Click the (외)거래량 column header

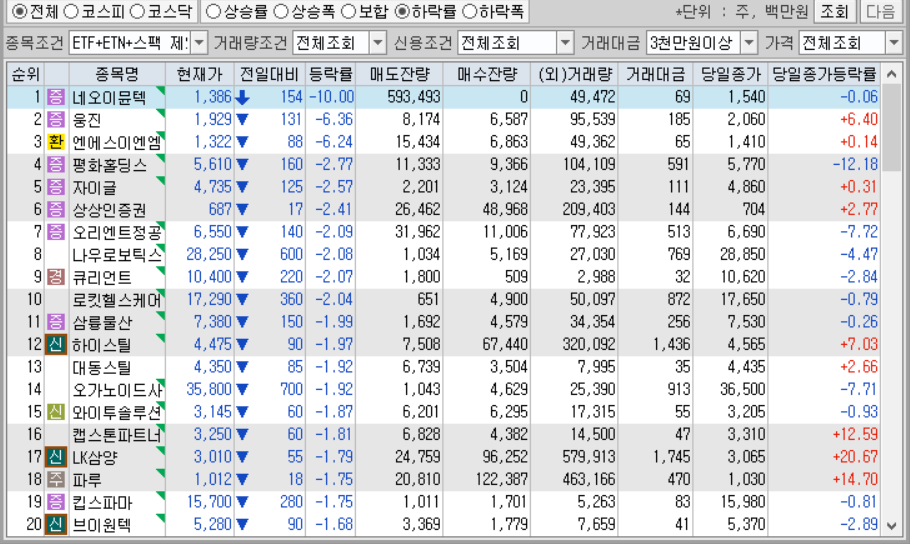[x=574, y=74]
